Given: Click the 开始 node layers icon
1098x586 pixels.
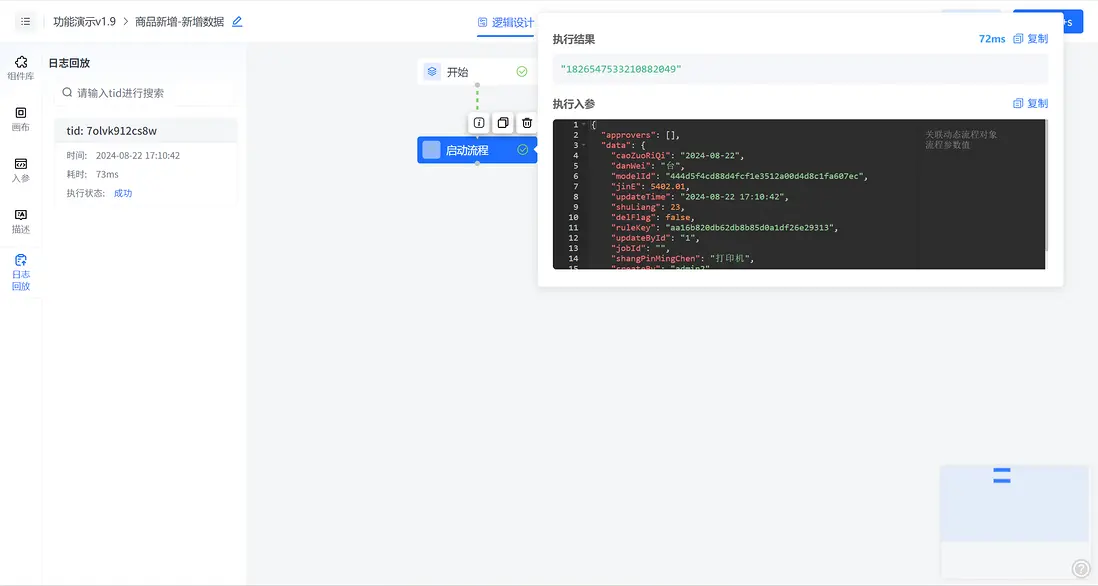Looking at the screenshot, I should [432, 71].
